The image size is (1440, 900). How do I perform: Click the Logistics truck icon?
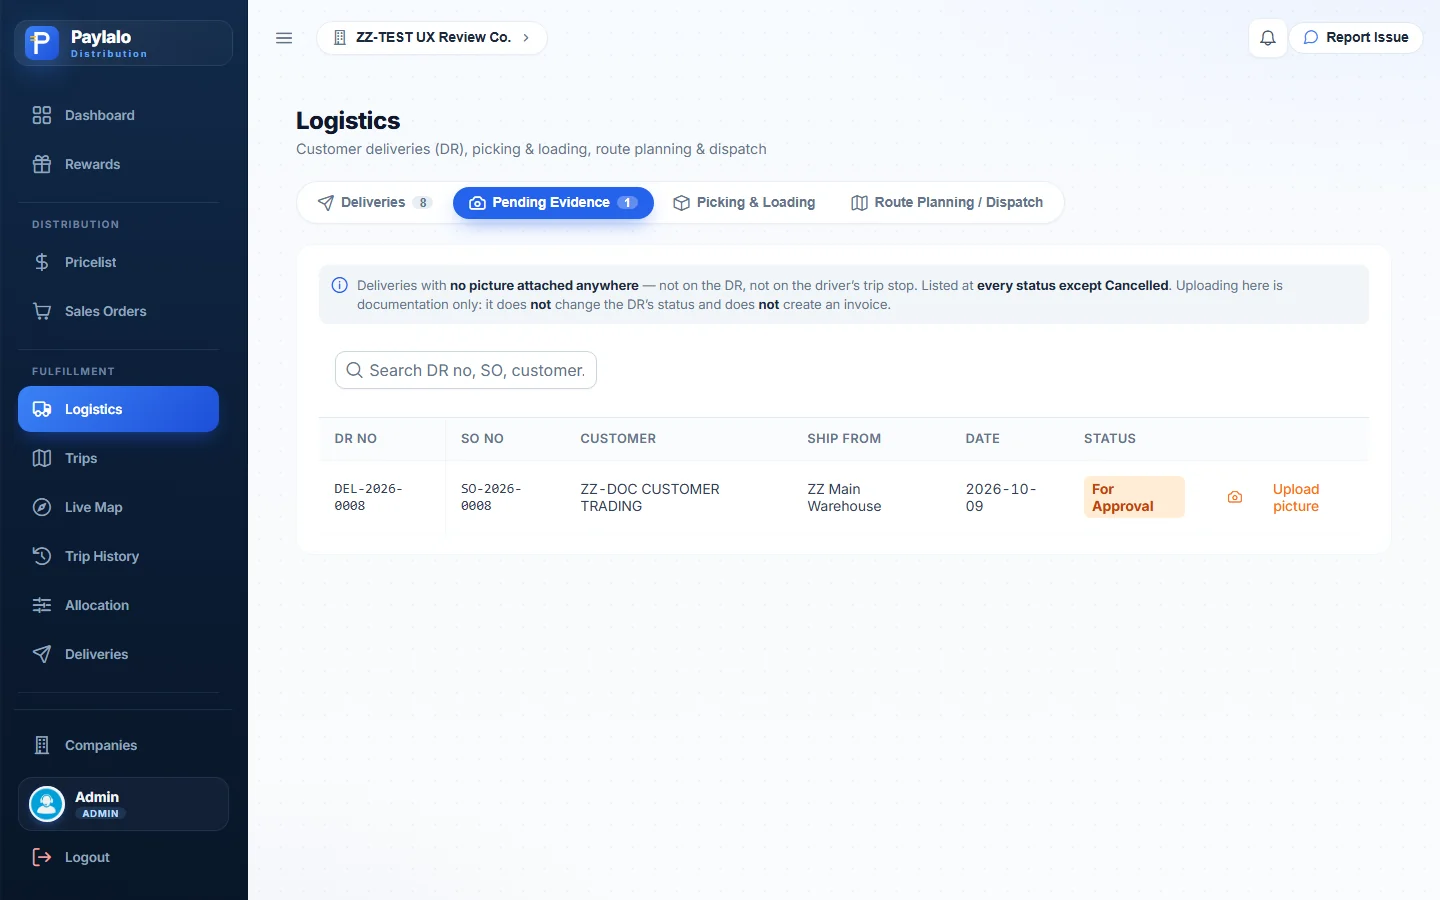[42, 409]
